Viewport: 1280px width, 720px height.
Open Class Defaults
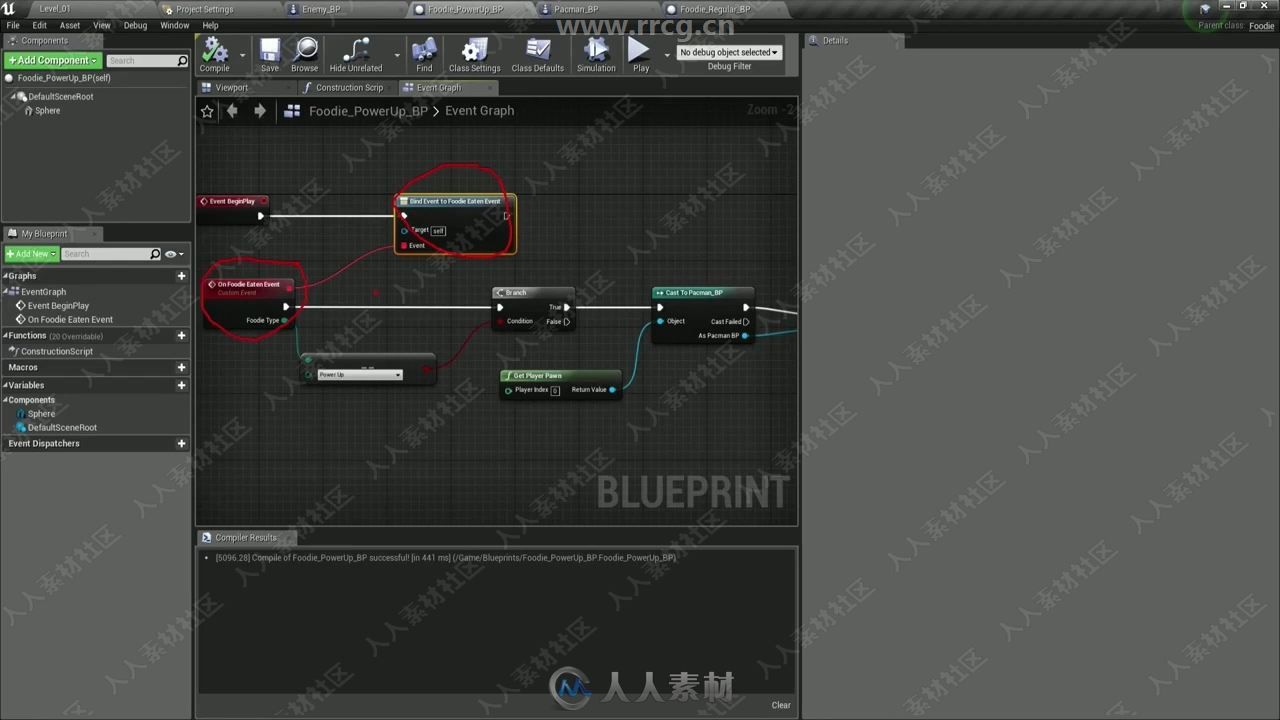pyautogui.click(x=538, y=55)
